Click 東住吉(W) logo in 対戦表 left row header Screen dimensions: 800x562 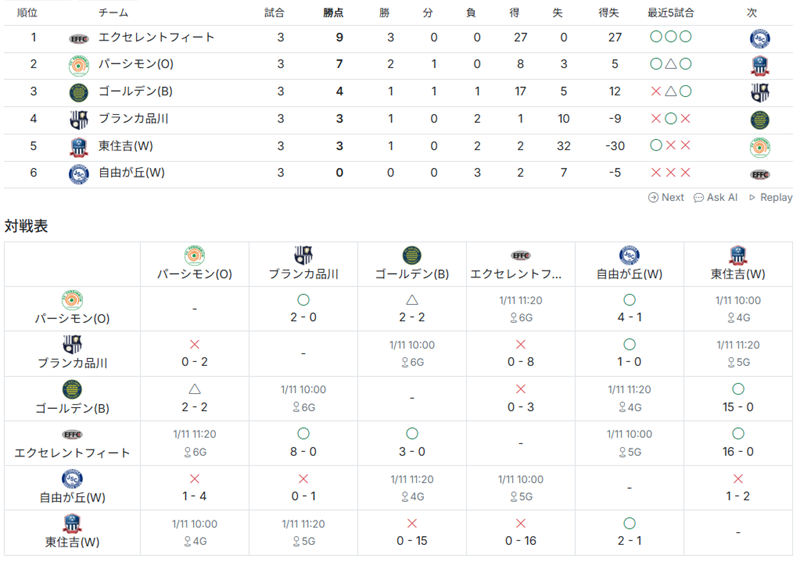(72, 524)
